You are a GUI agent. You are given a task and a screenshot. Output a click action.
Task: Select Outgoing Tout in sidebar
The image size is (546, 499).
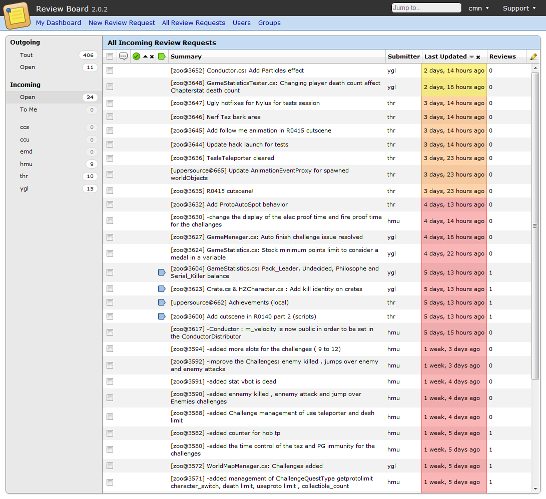54,55
